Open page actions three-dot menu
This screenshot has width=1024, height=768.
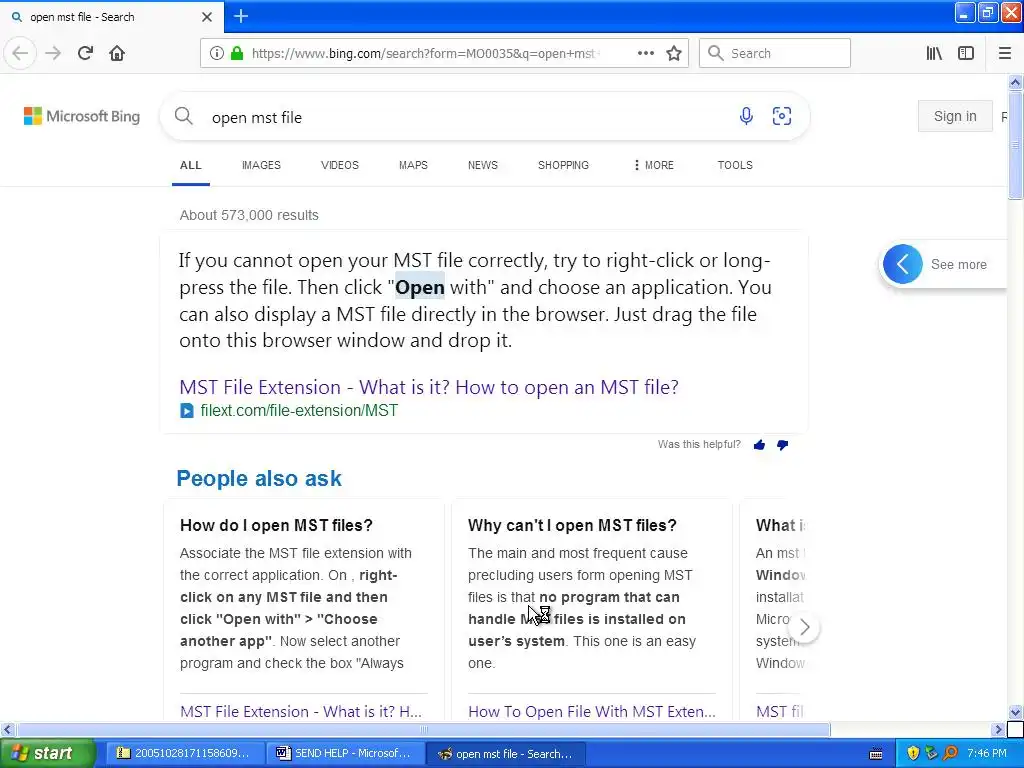point(646,53)
